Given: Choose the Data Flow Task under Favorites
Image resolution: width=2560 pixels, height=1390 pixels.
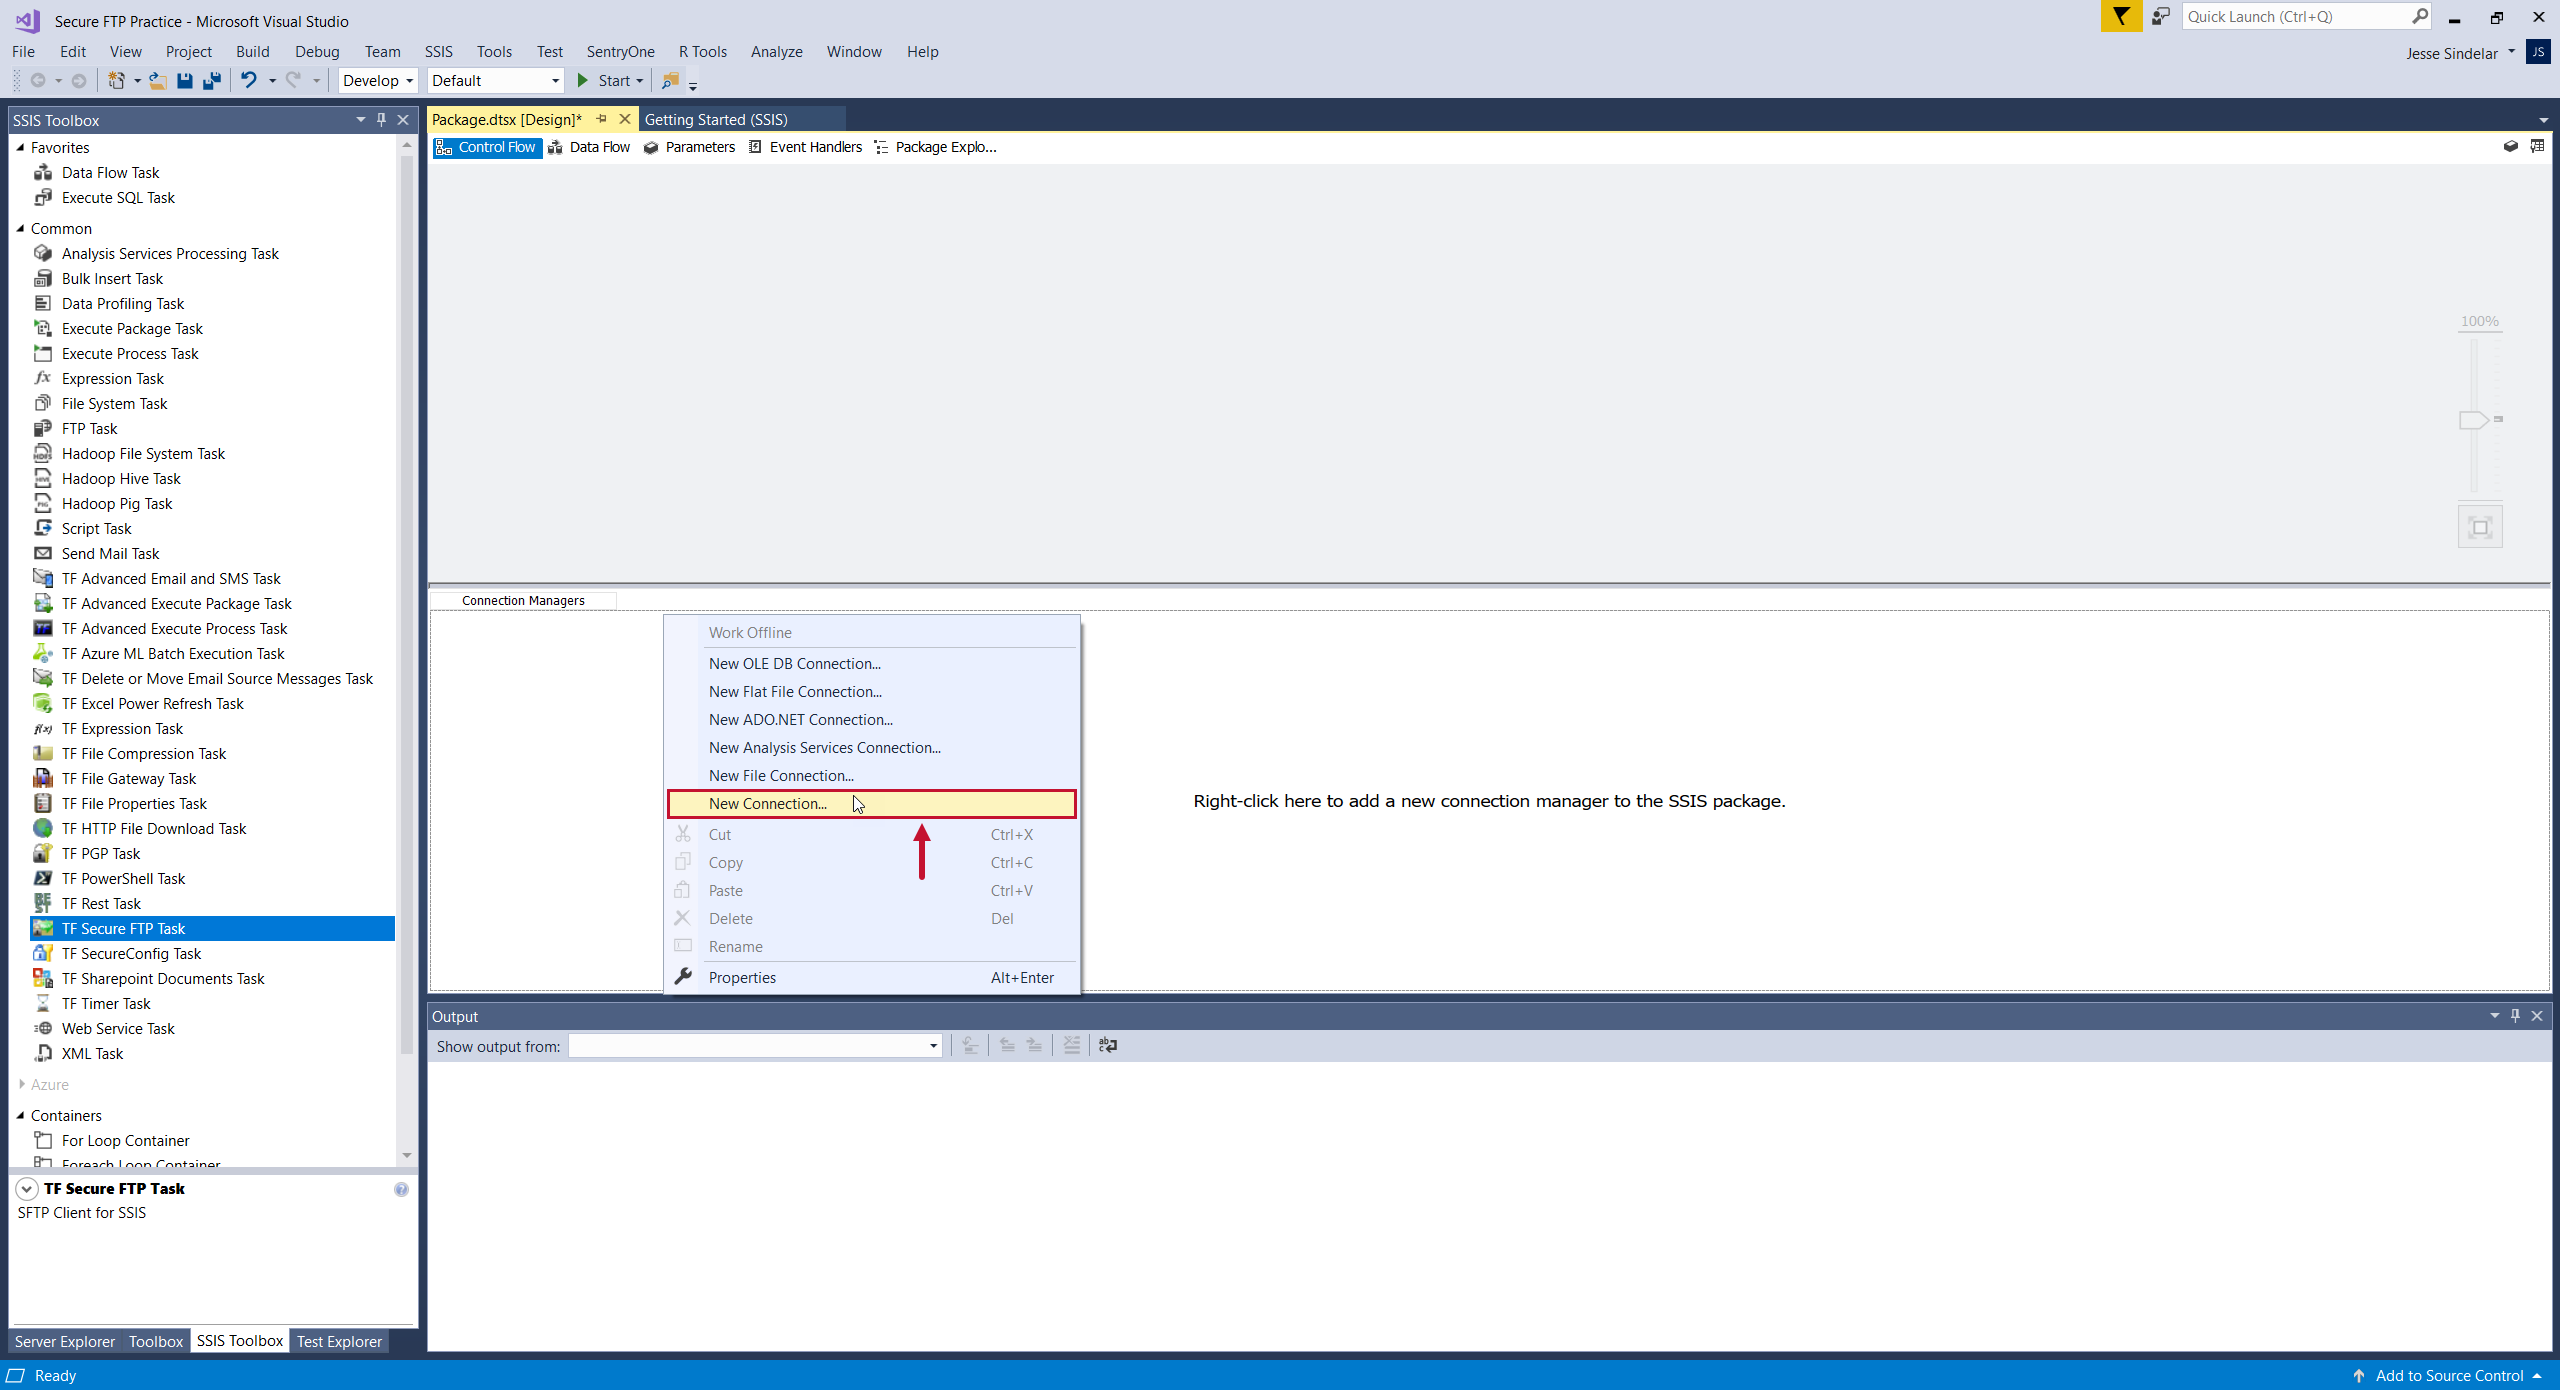Looking at the screenshot, I should pyautogui.click(x=110, y=172).
